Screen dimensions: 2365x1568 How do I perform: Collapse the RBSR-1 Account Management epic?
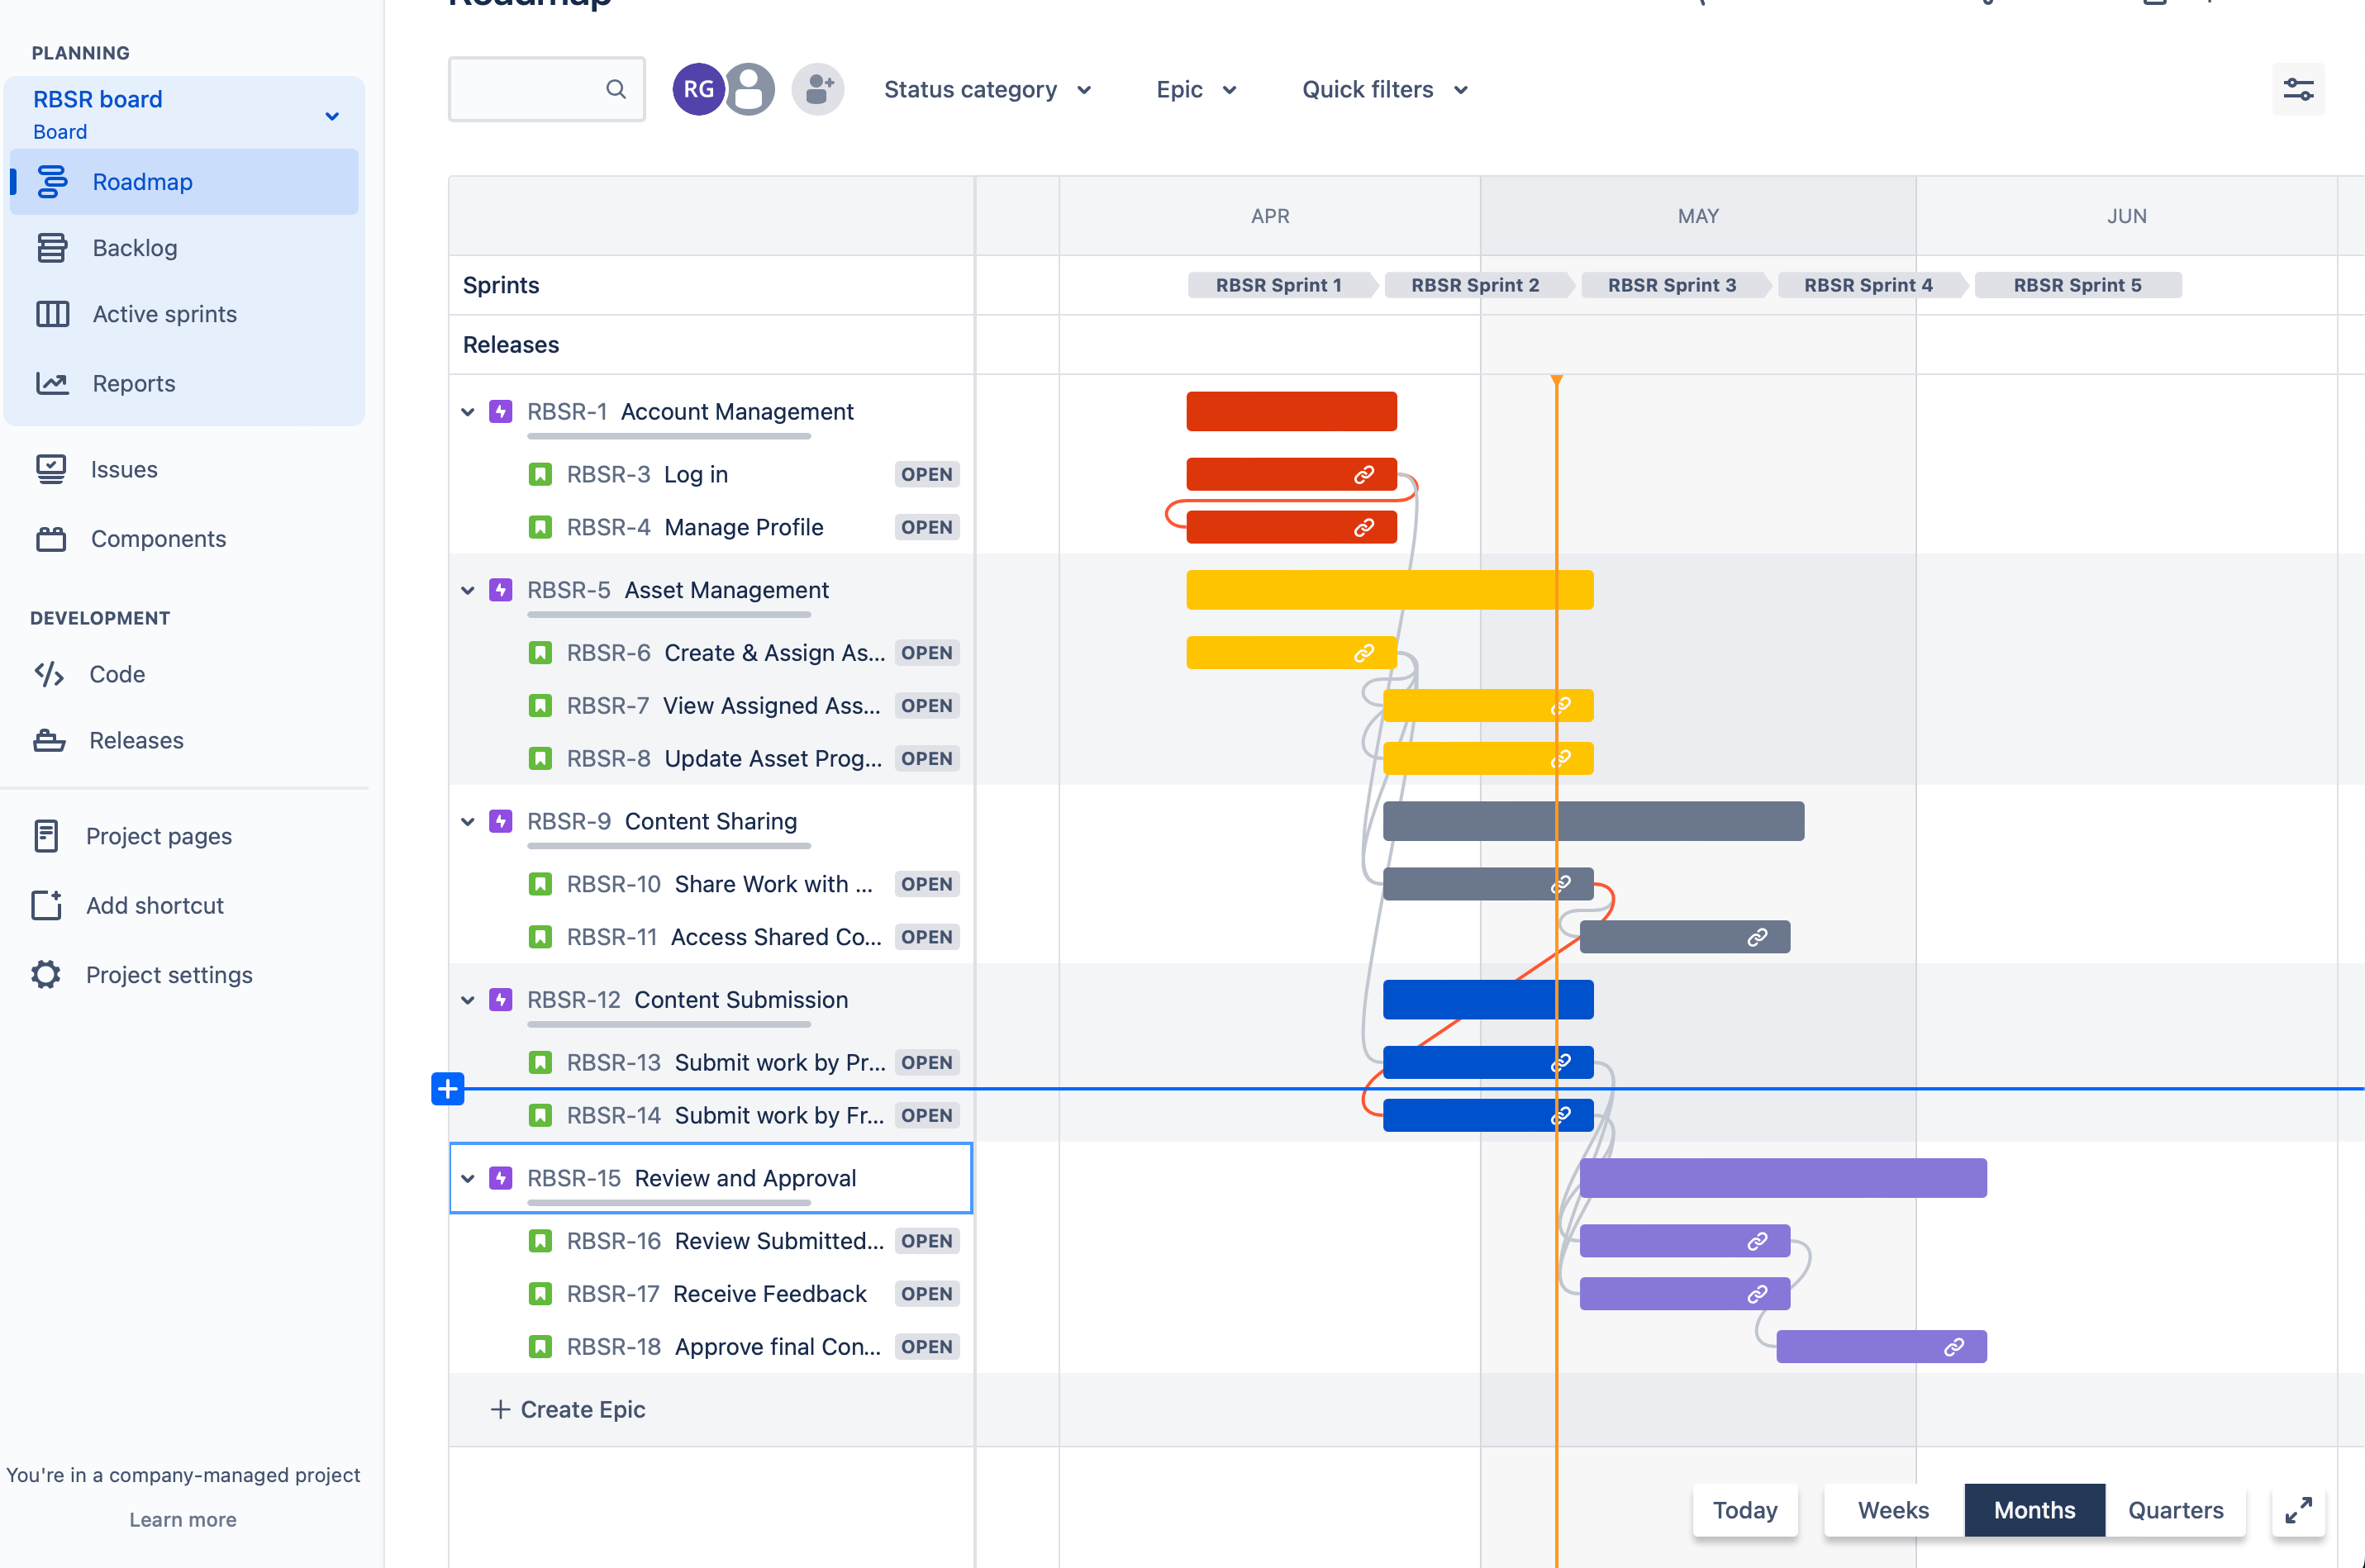[467, 412]
